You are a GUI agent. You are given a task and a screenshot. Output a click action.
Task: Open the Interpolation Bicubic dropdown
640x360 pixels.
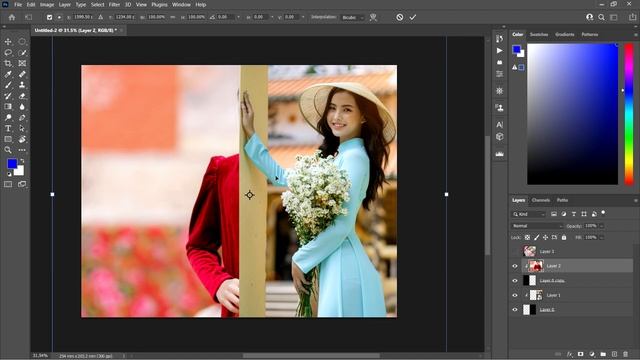(x=353, y=17)
